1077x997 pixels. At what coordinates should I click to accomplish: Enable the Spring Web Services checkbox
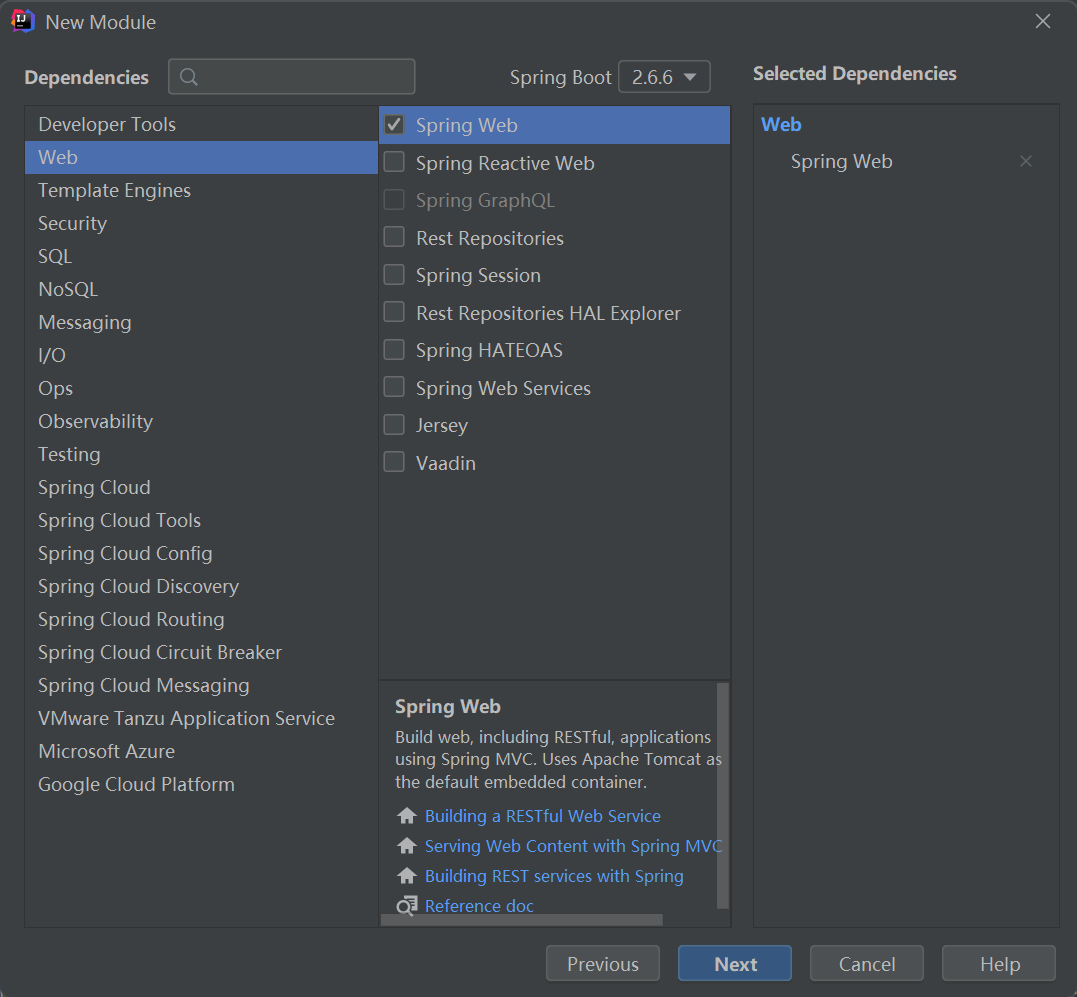pos(394,387)
